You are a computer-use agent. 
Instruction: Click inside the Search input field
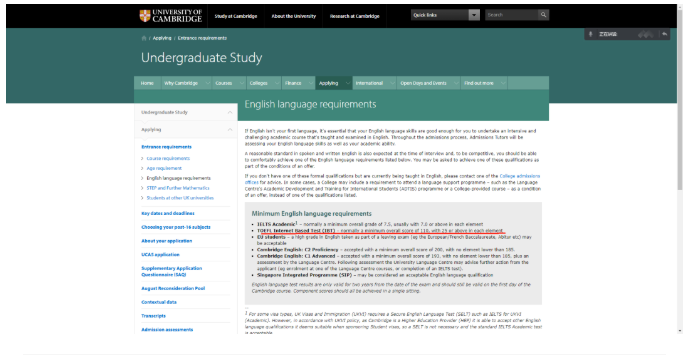pos(511,15)
